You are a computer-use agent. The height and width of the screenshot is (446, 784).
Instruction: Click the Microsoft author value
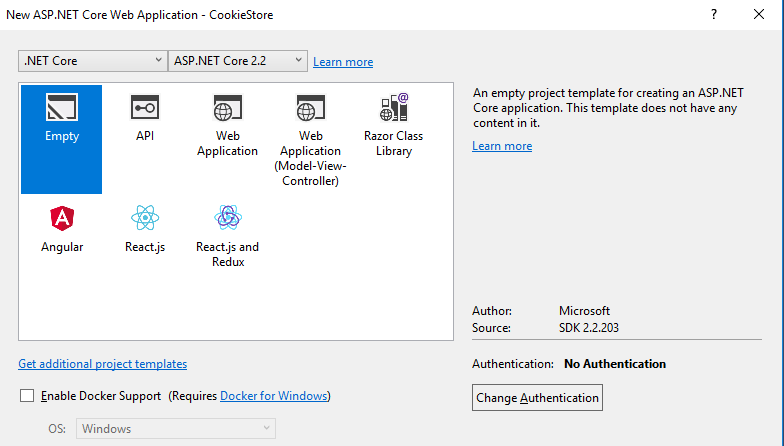tap(584, 311)
